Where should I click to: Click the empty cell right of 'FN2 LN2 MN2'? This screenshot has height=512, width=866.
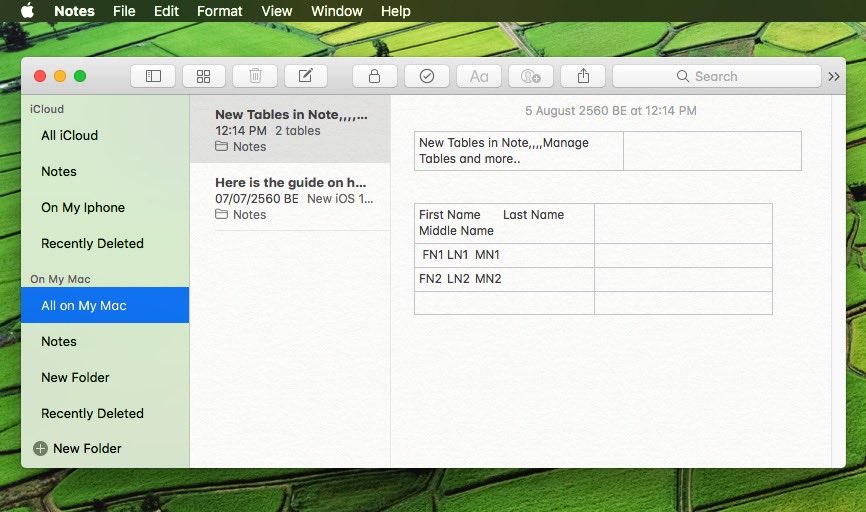[683, 279]
